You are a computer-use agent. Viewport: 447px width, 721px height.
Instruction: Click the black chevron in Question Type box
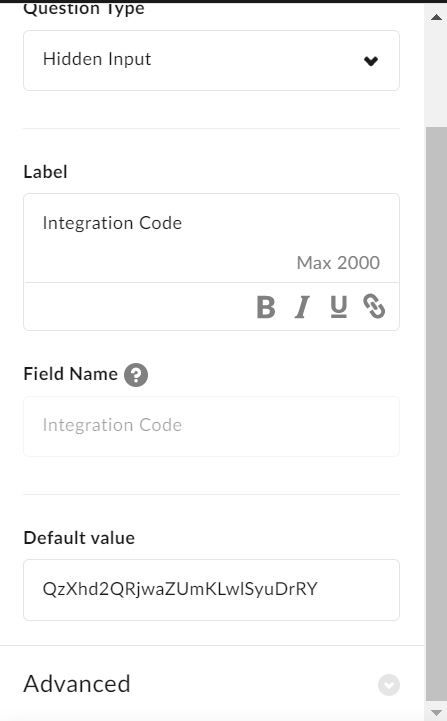pos(371,61)
